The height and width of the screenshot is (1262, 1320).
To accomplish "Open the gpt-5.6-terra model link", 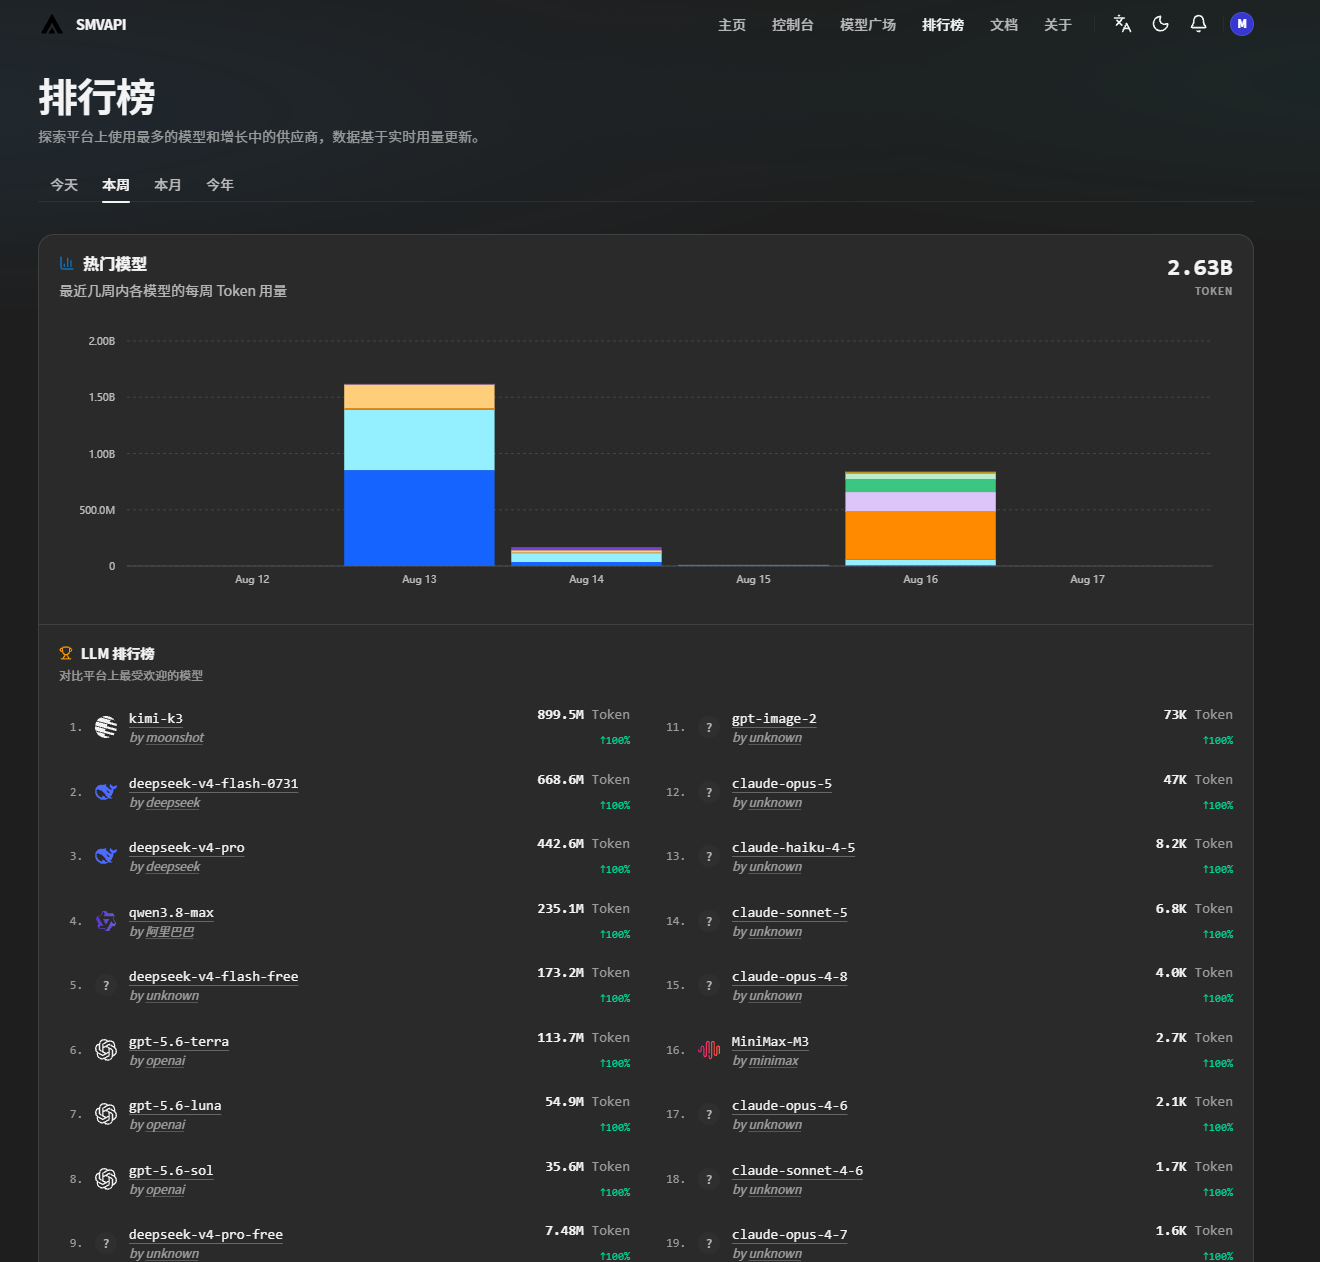I will point(179,1041).
